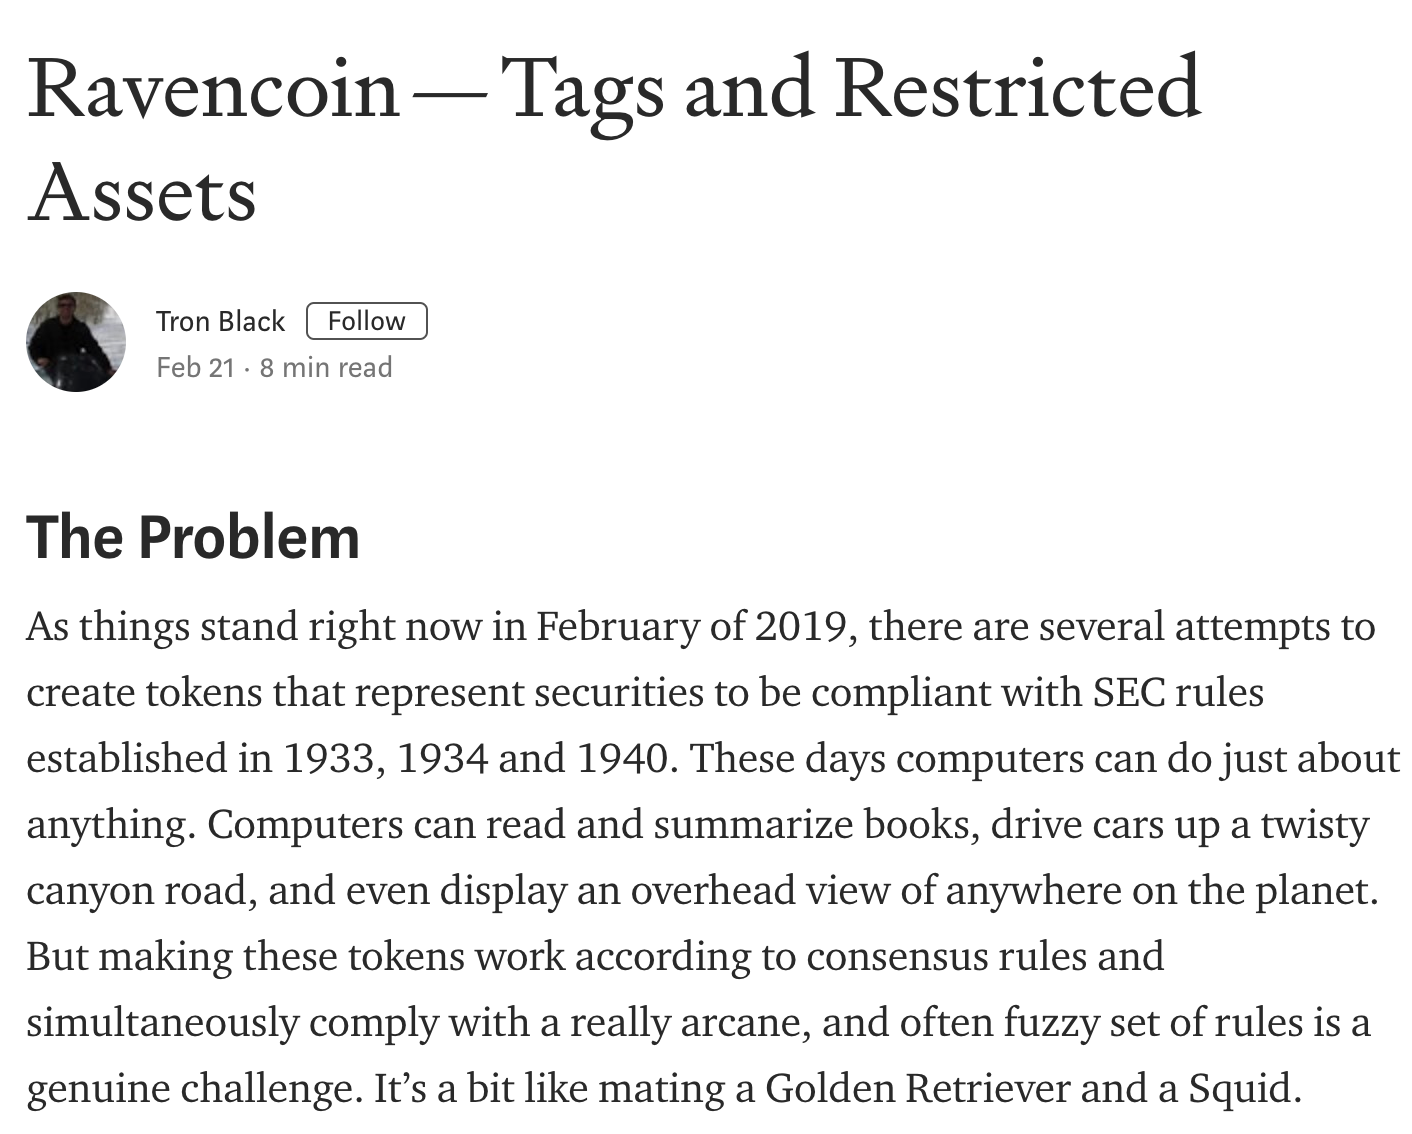Open Tron Black's author profile name link
The image size is (1412, 1134).
click(220, 321)
